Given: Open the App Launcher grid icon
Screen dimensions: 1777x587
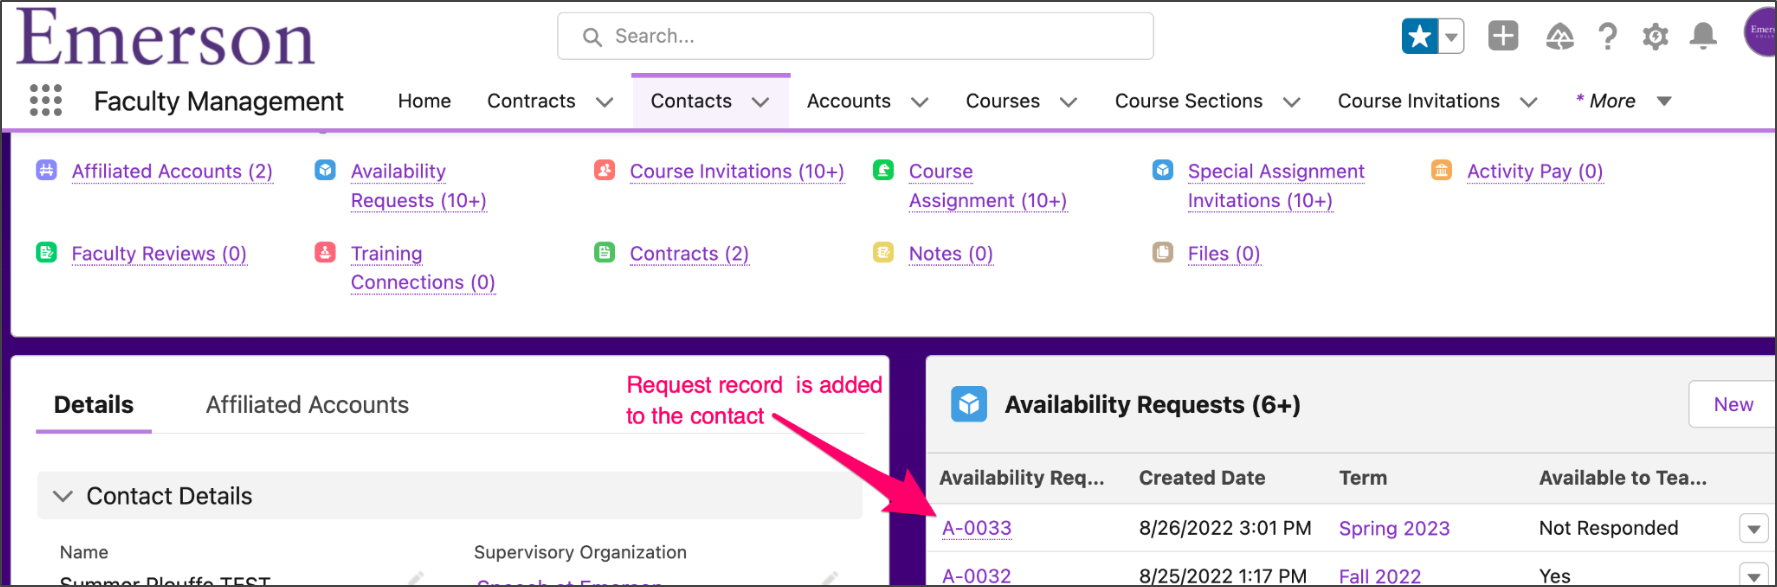Looking at the screenshot, I should click(46, 100).
